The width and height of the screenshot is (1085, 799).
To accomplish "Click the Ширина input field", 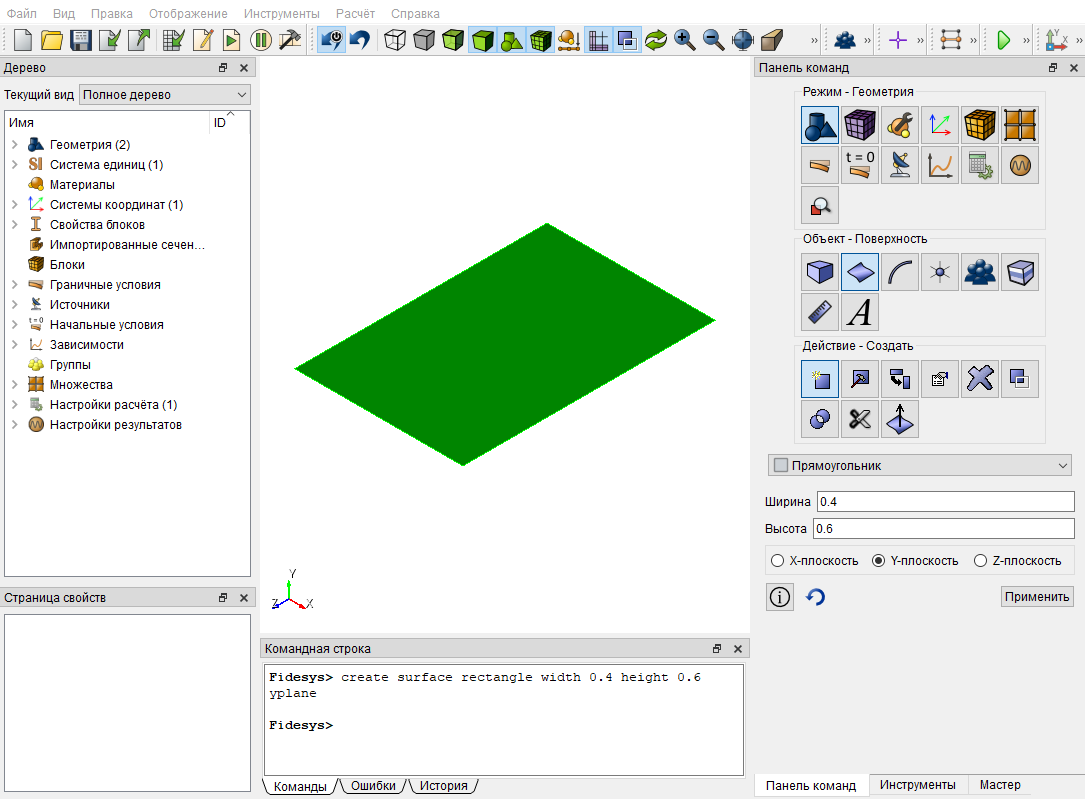I will (x=945, y=502).
